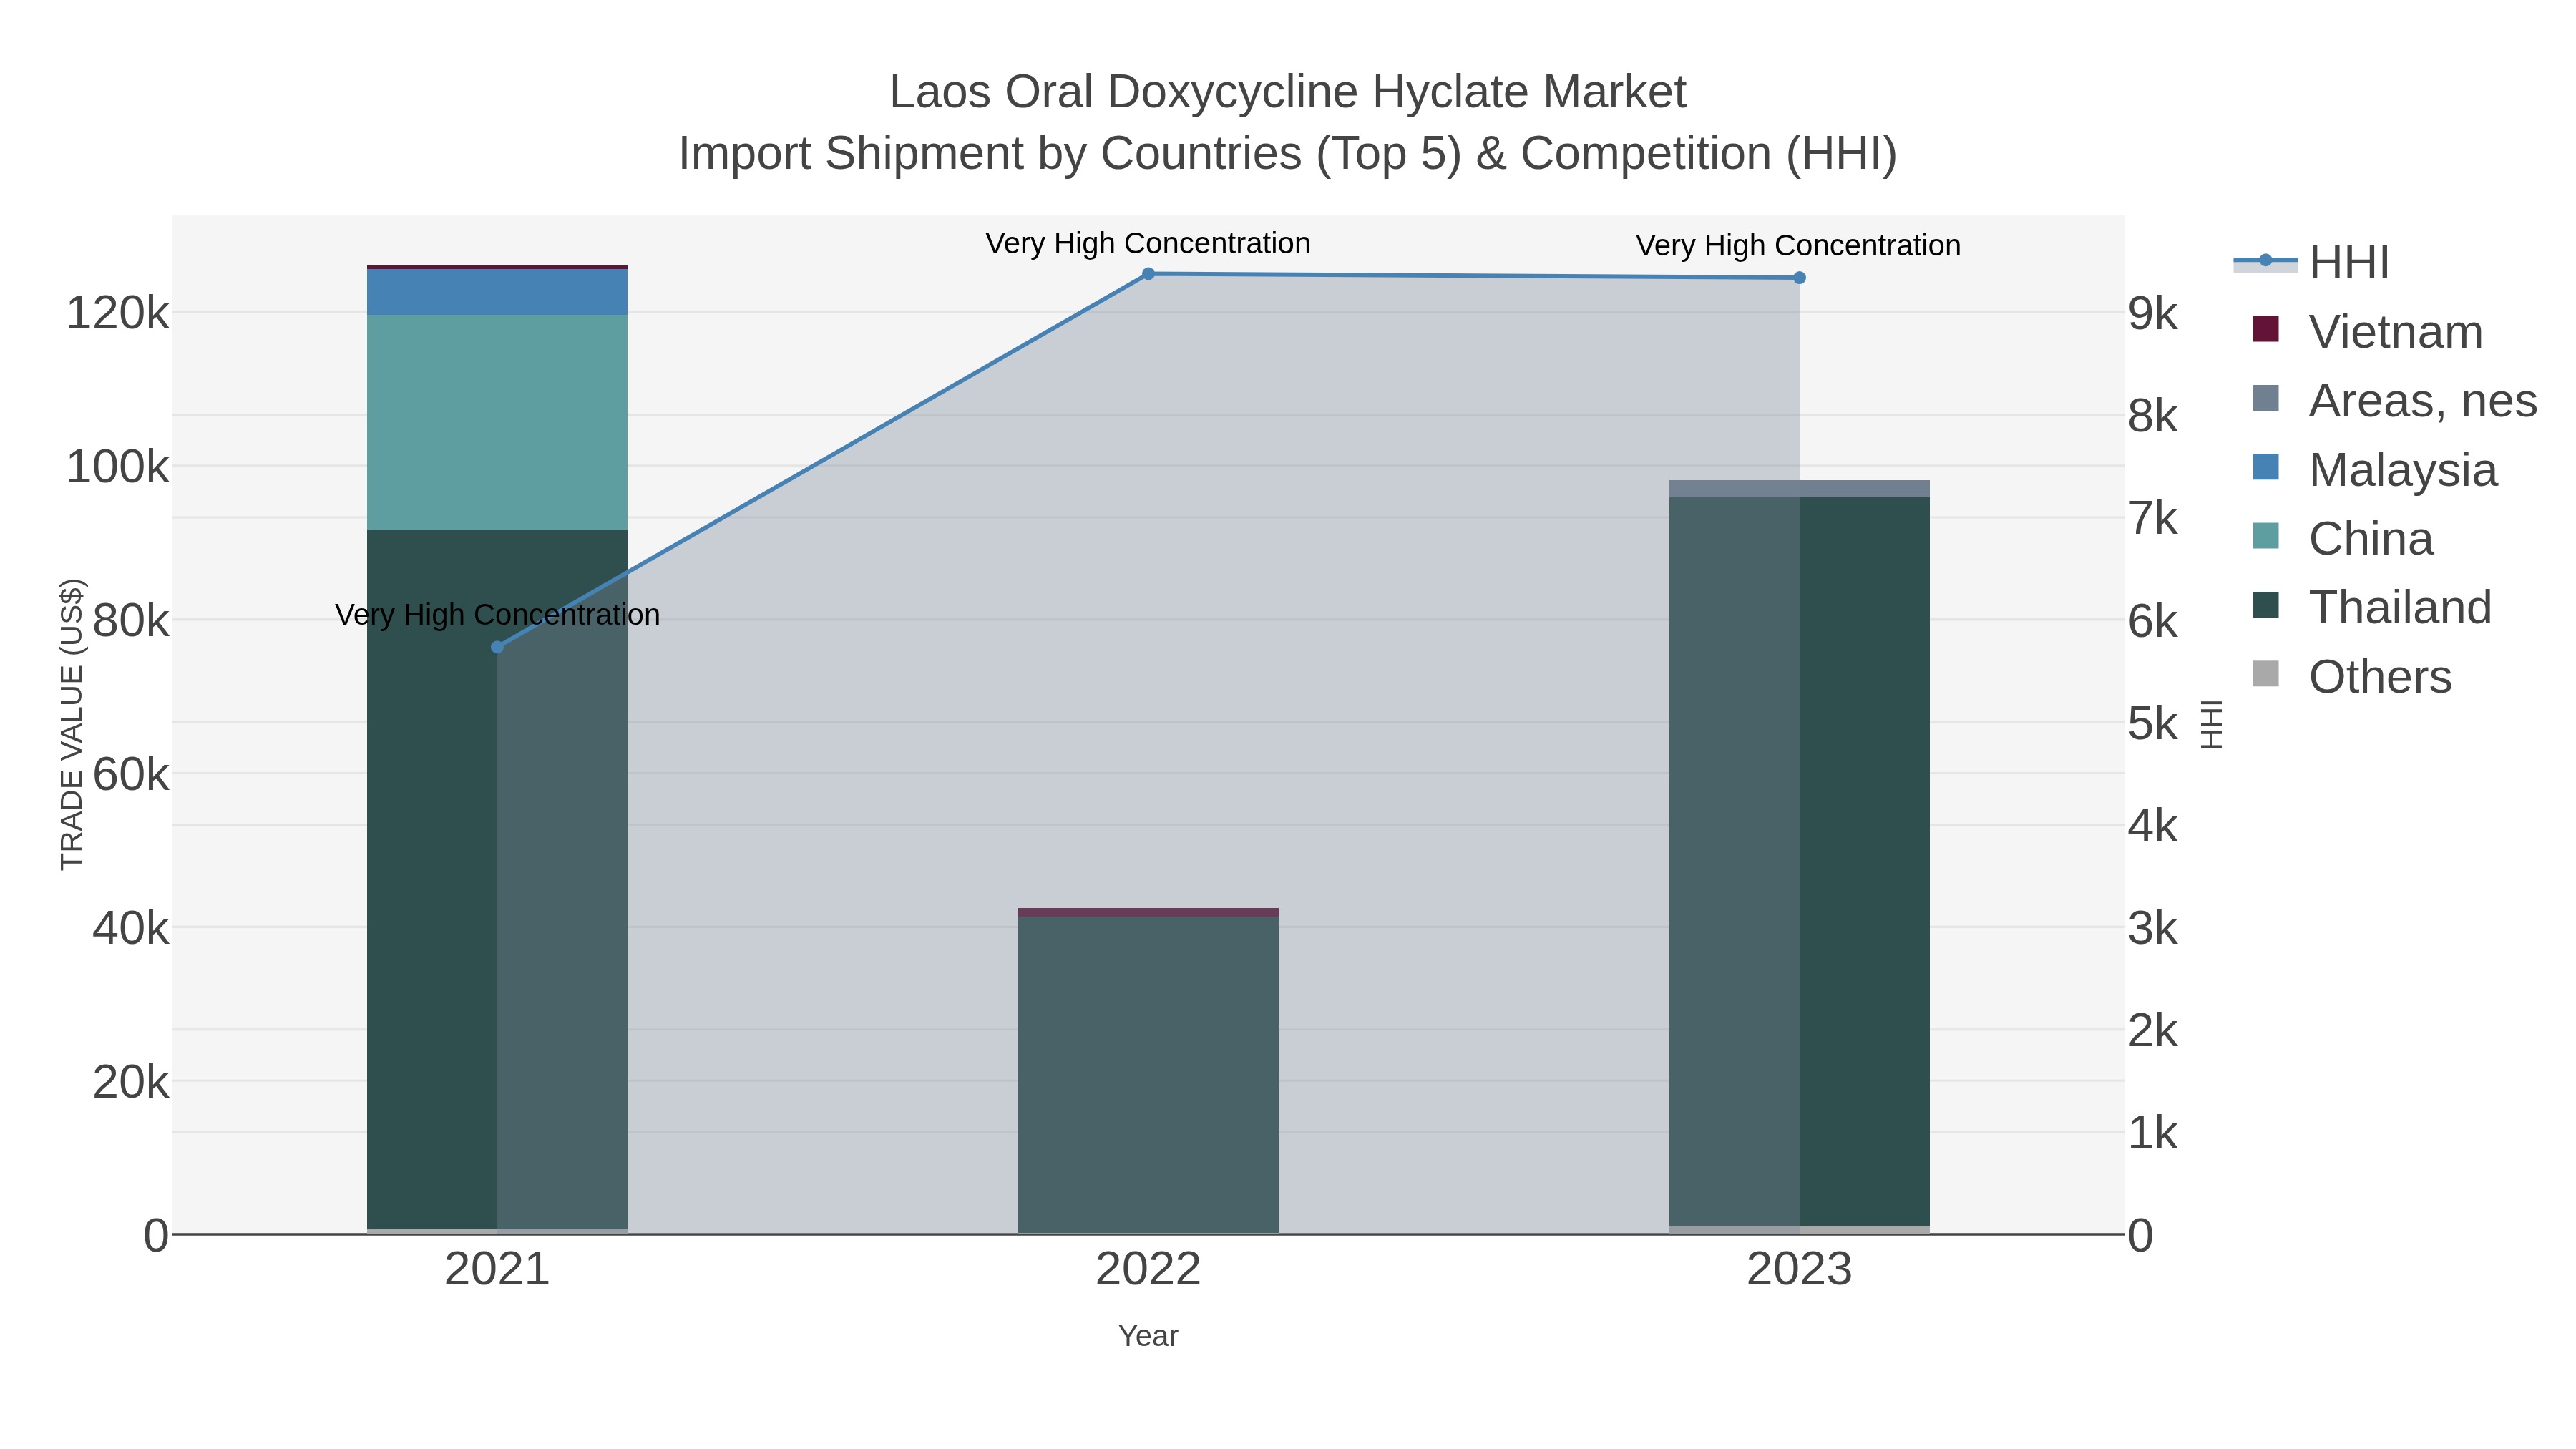Click the 2021 x-axis label
The width and height of the screenshot is (2576, 1449).
pos(497,1269)
